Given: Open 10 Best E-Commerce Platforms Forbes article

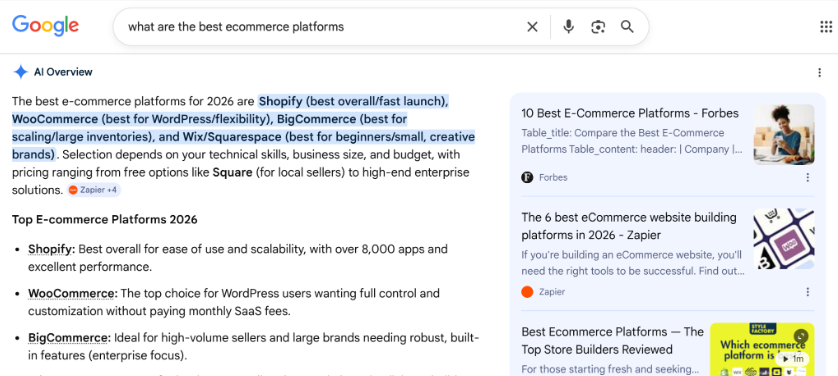Looking at the screenshot, I should point(630,113).
